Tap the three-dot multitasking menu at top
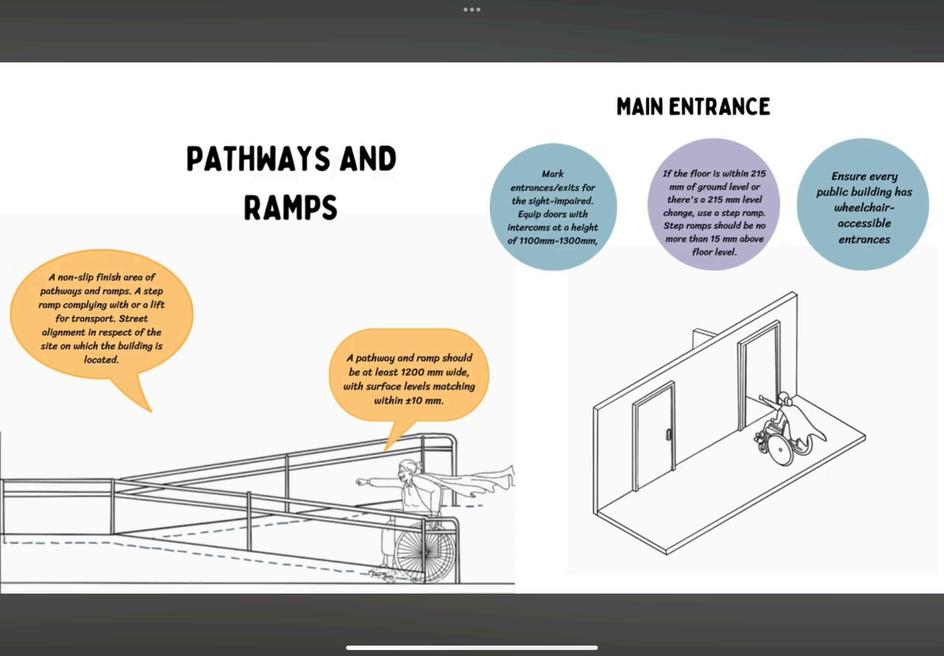Screen dimensions: 944x656 tap(471, 10)
